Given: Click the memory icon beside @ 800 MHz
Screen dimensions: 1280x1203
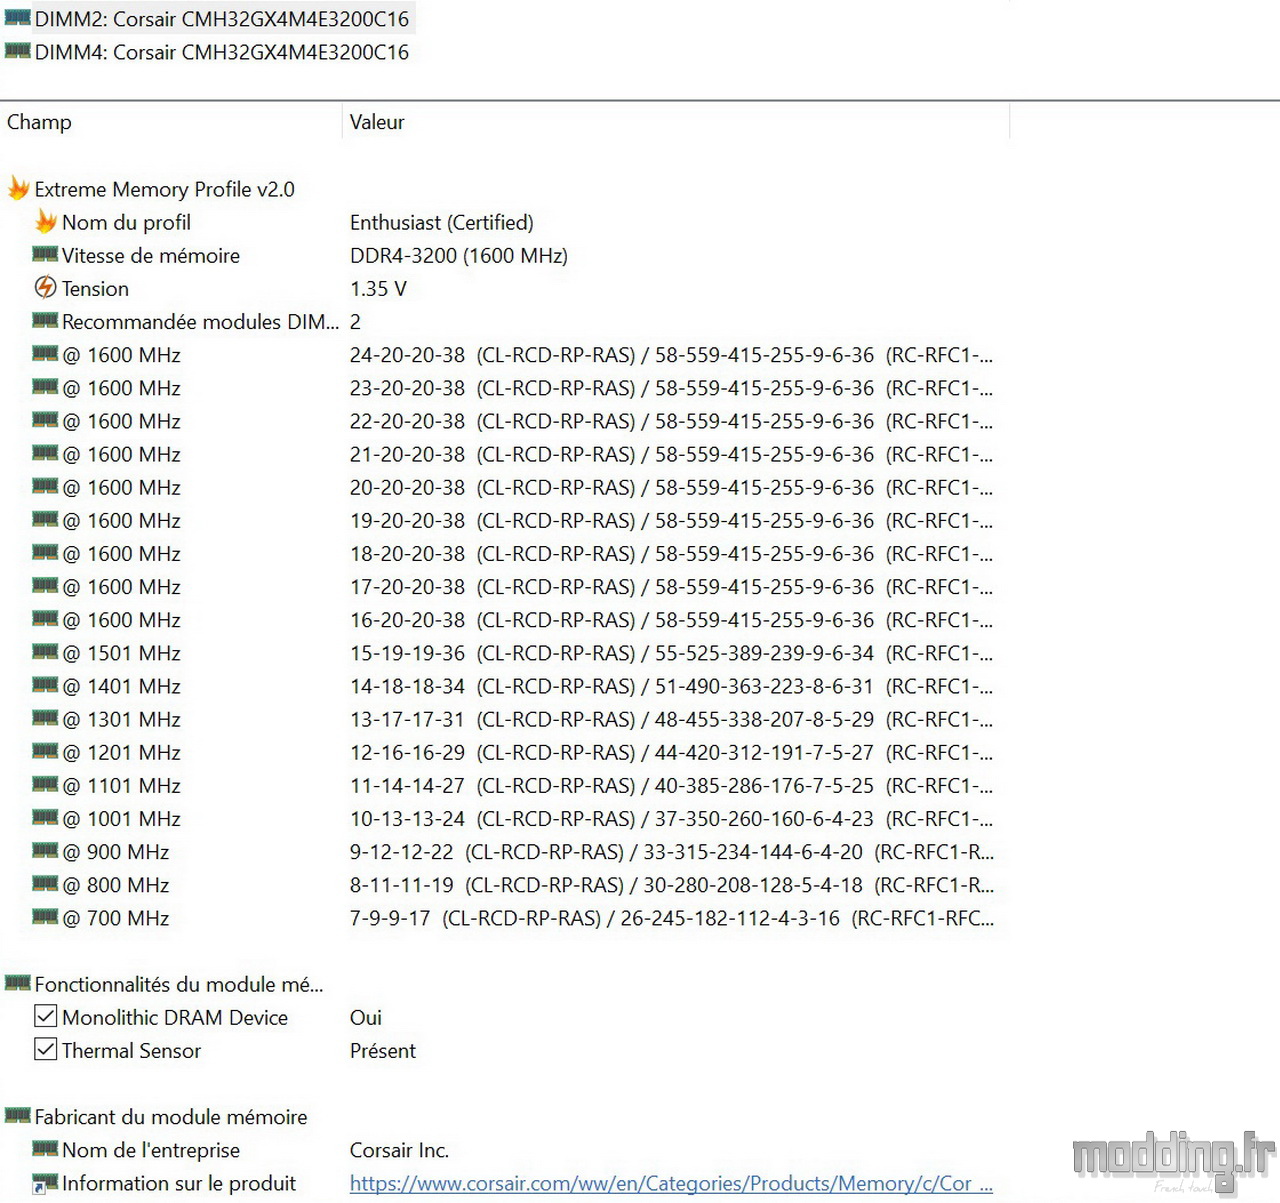Looking at the screenshot, I should point(45,883).
